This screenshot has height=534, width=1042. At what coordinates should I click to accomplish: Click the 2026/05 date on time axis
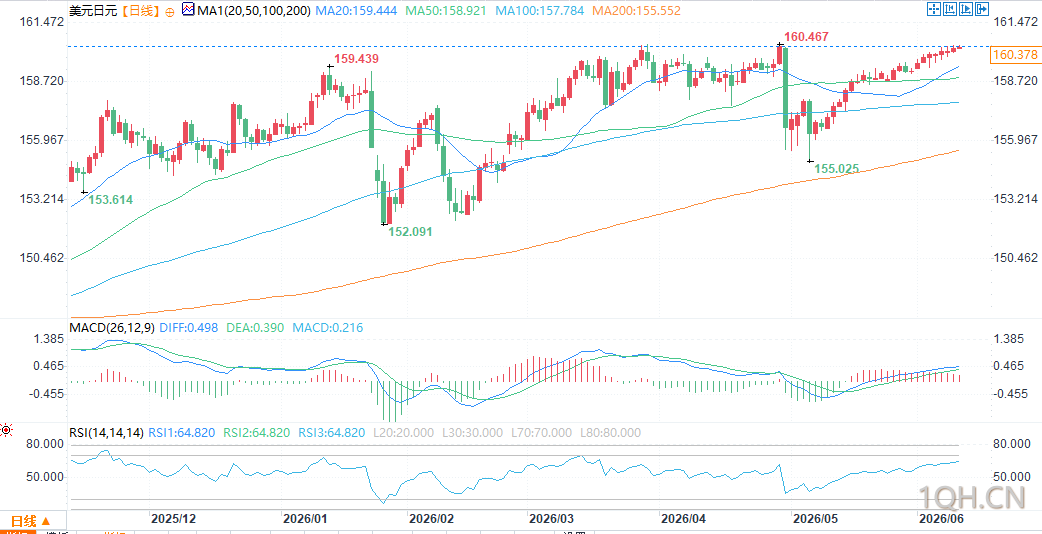[x=815, y=517]
